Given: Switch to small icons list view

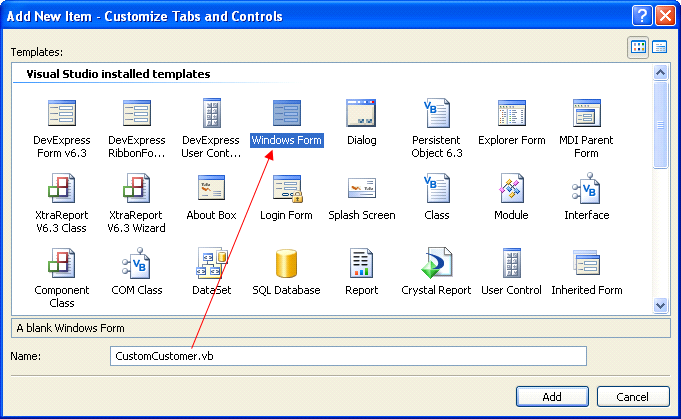Looking at the screenshot, I should coord(660,47).
